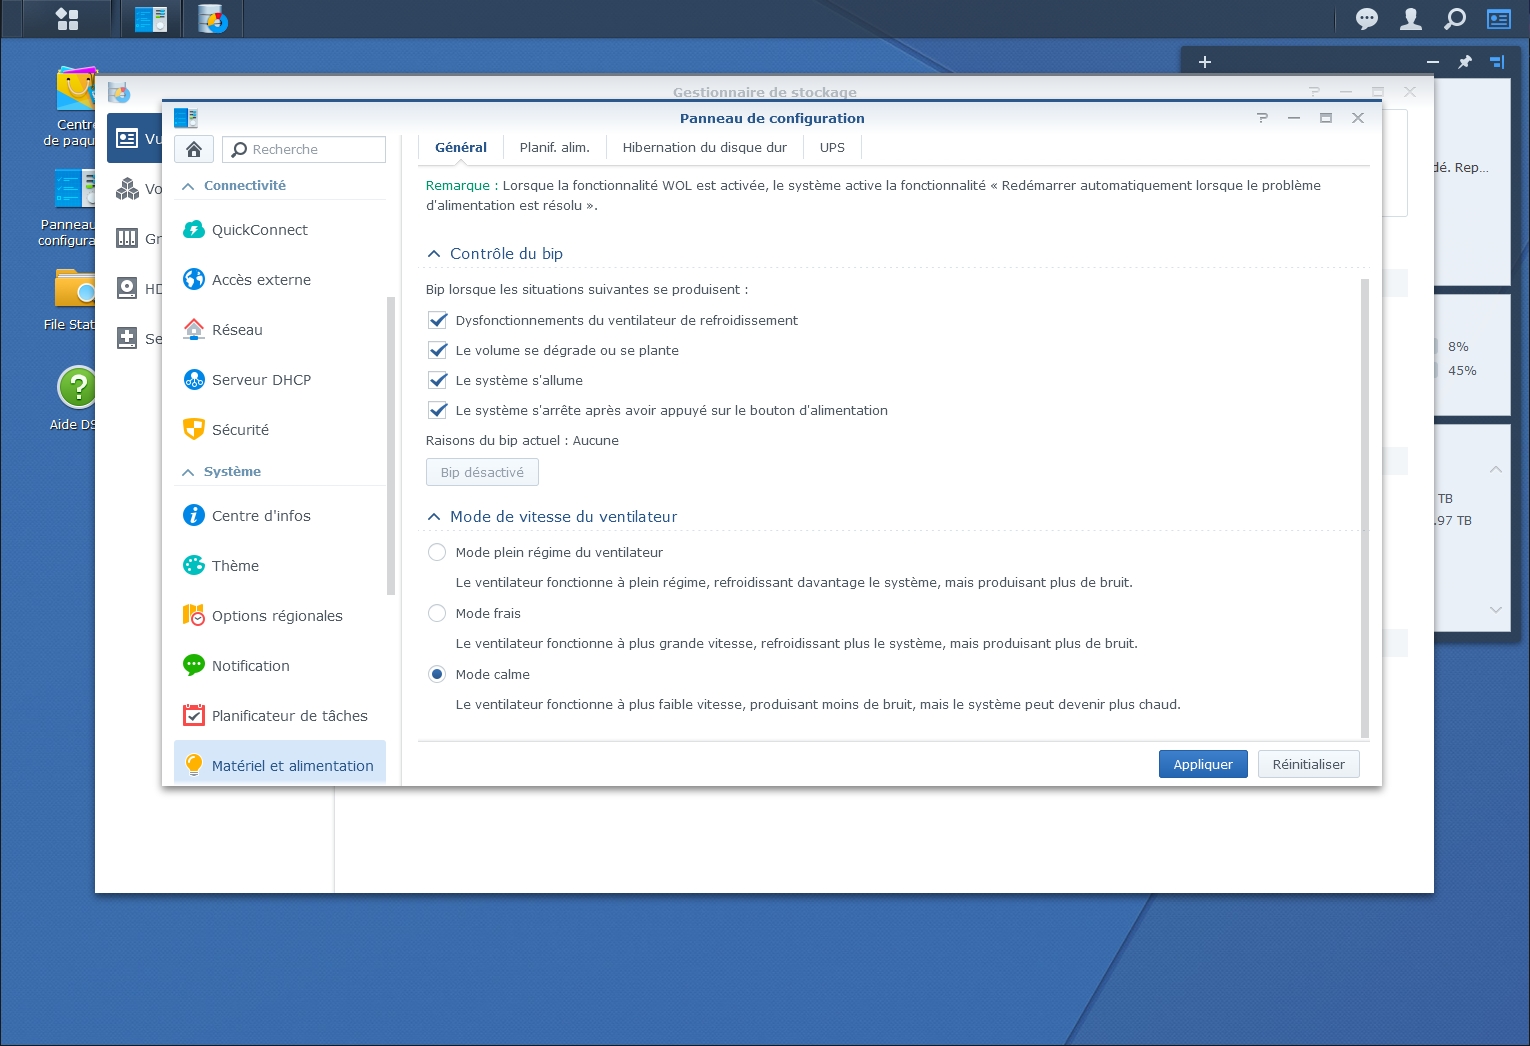This screenshot has height=1046, width=1530.
Task: Toggle 'Le système s'allume' beep checkbox
Action: coord(437,380)
